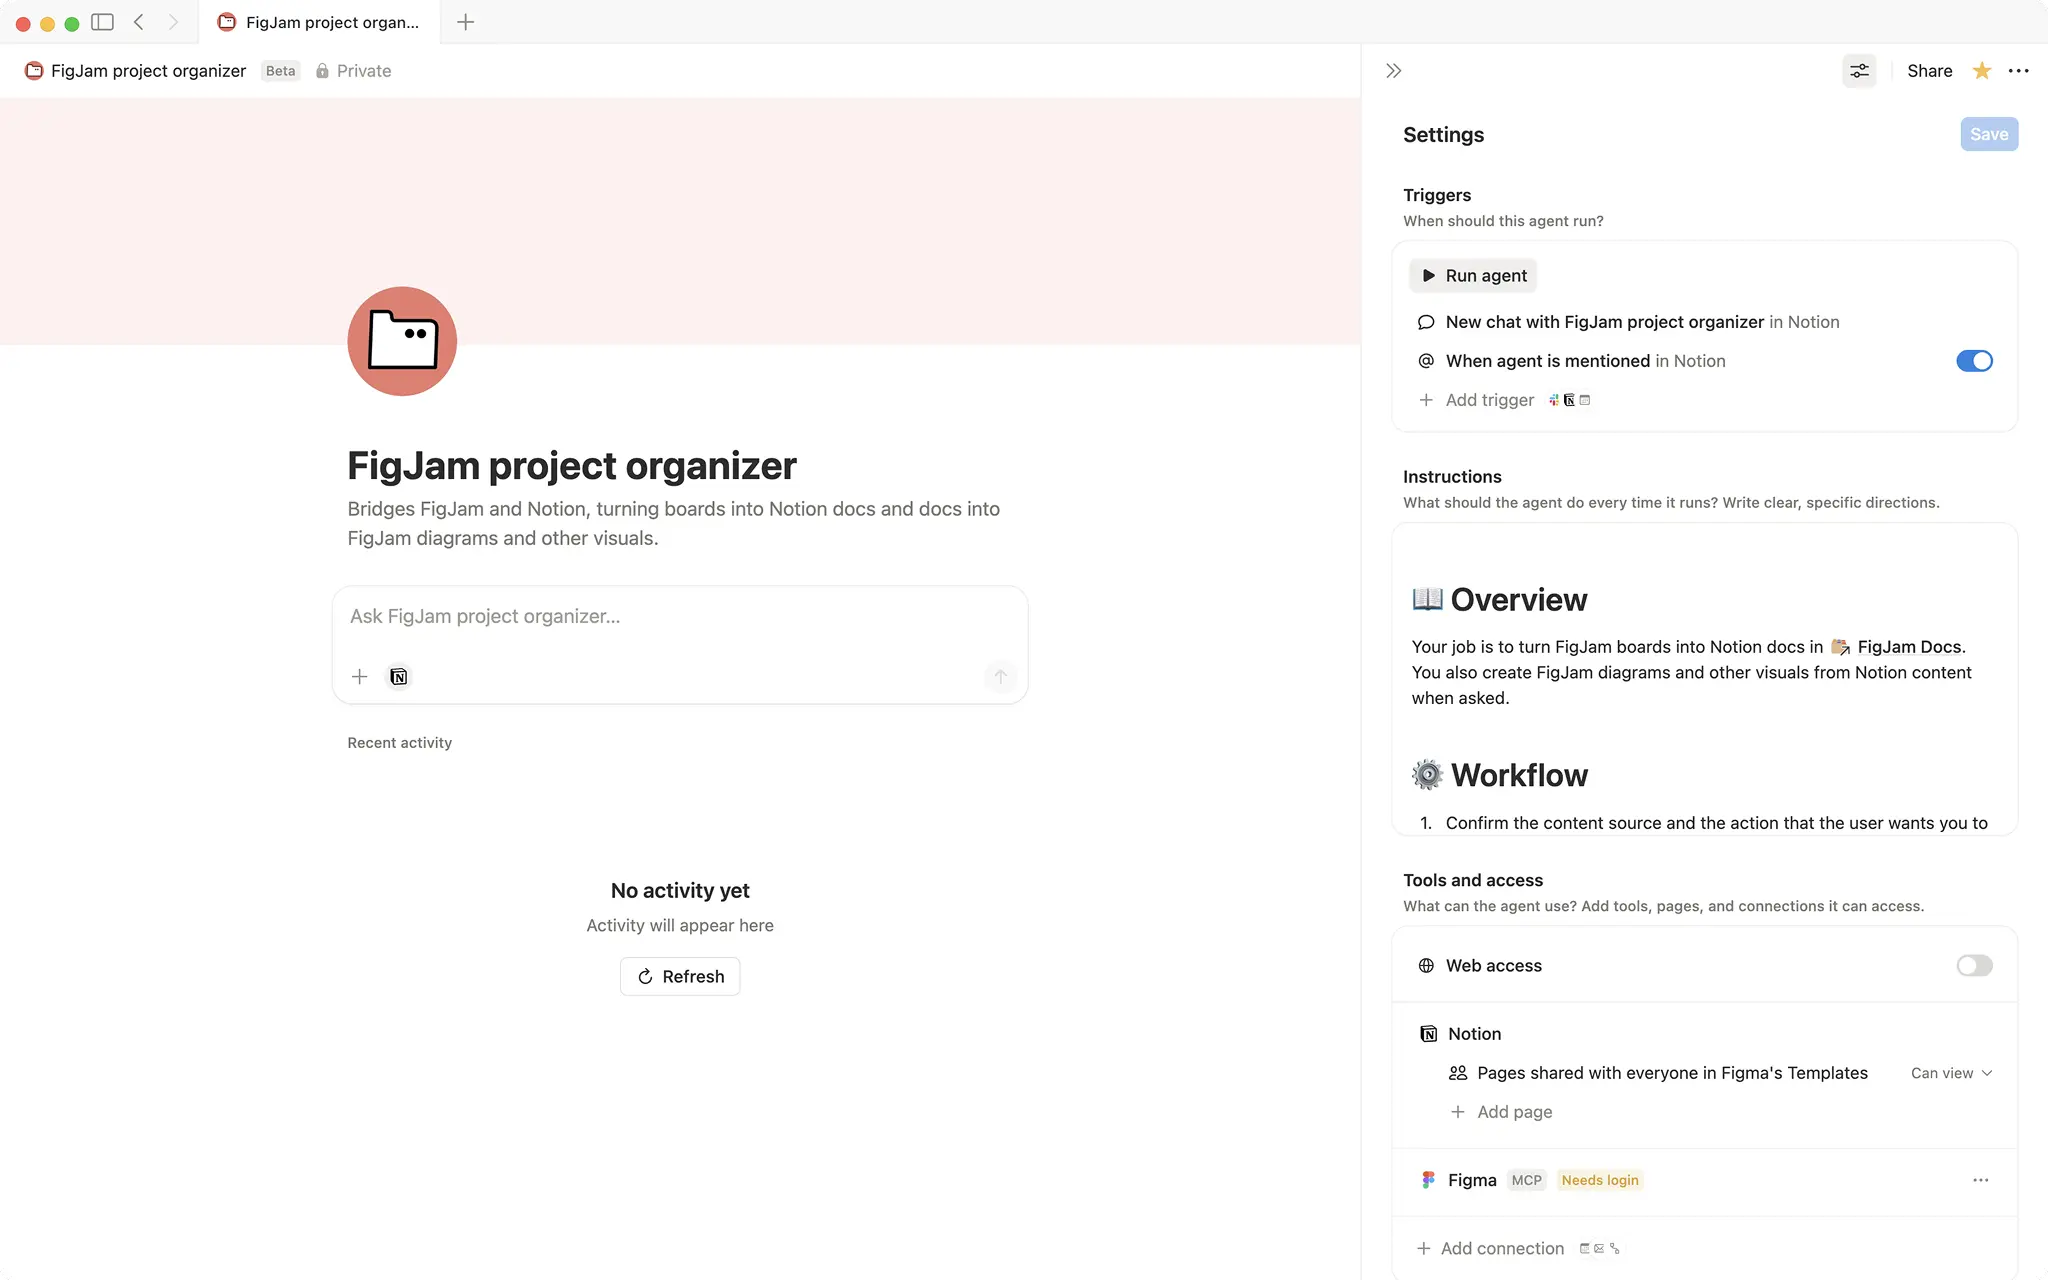The width and height of the screenshot is (2048, 1280).
Task: Click the Run agent button
Action: (1473, 276)
